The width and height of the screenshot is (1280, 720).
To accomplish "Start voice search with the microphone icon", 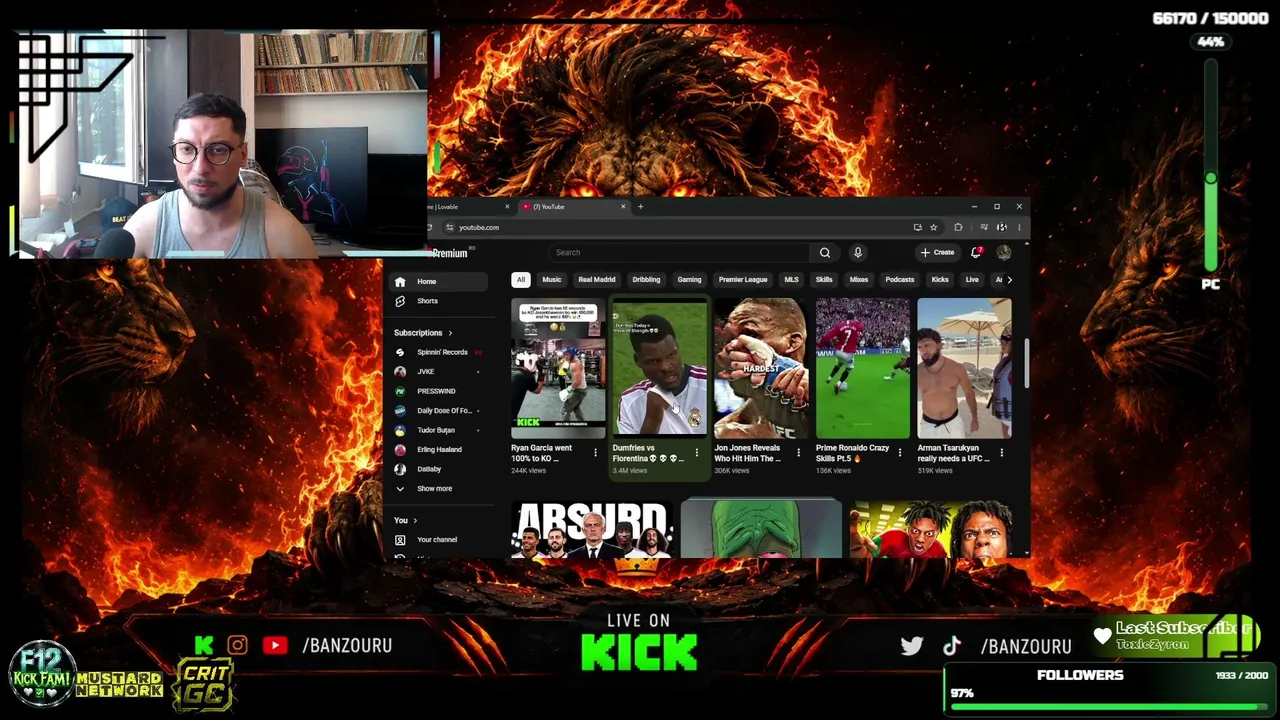I will pos(858,253).
